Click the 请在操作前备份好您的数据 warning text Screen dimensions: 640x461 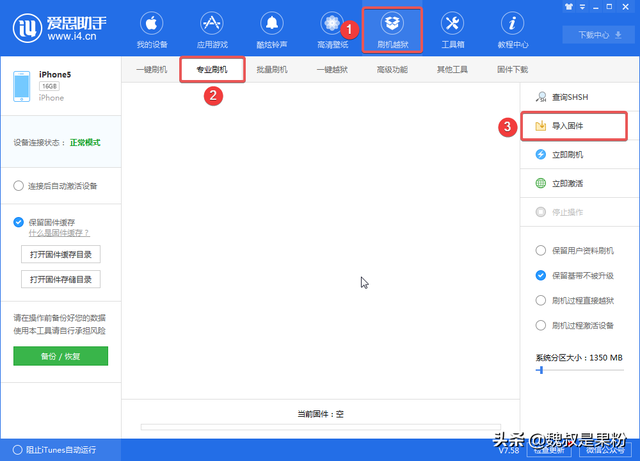point(60,318)
